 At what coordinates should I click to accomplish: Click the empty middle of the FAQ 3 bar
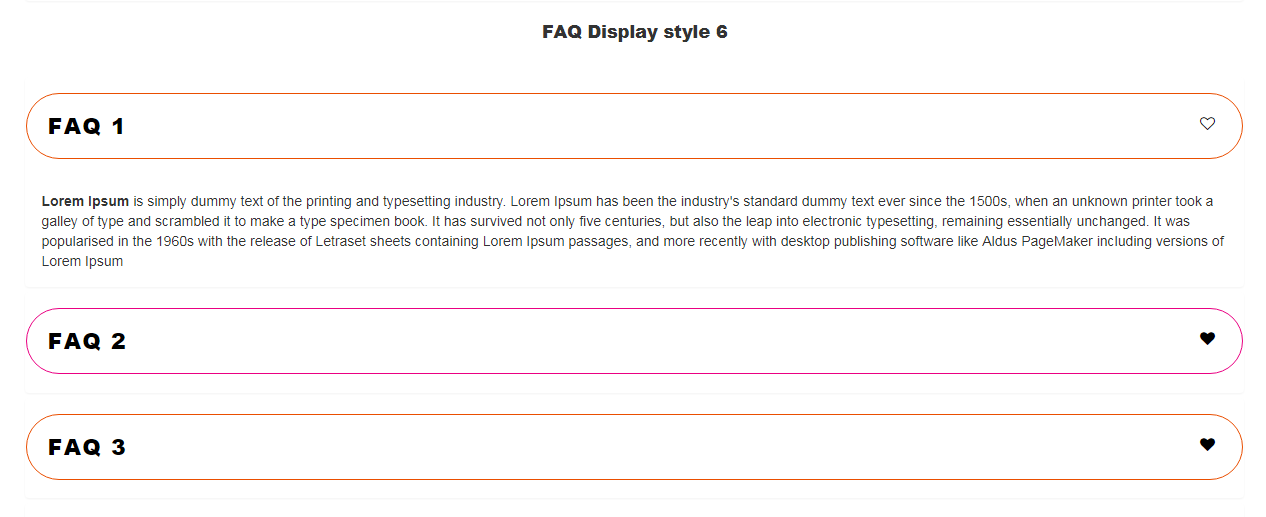click(634, 447)
